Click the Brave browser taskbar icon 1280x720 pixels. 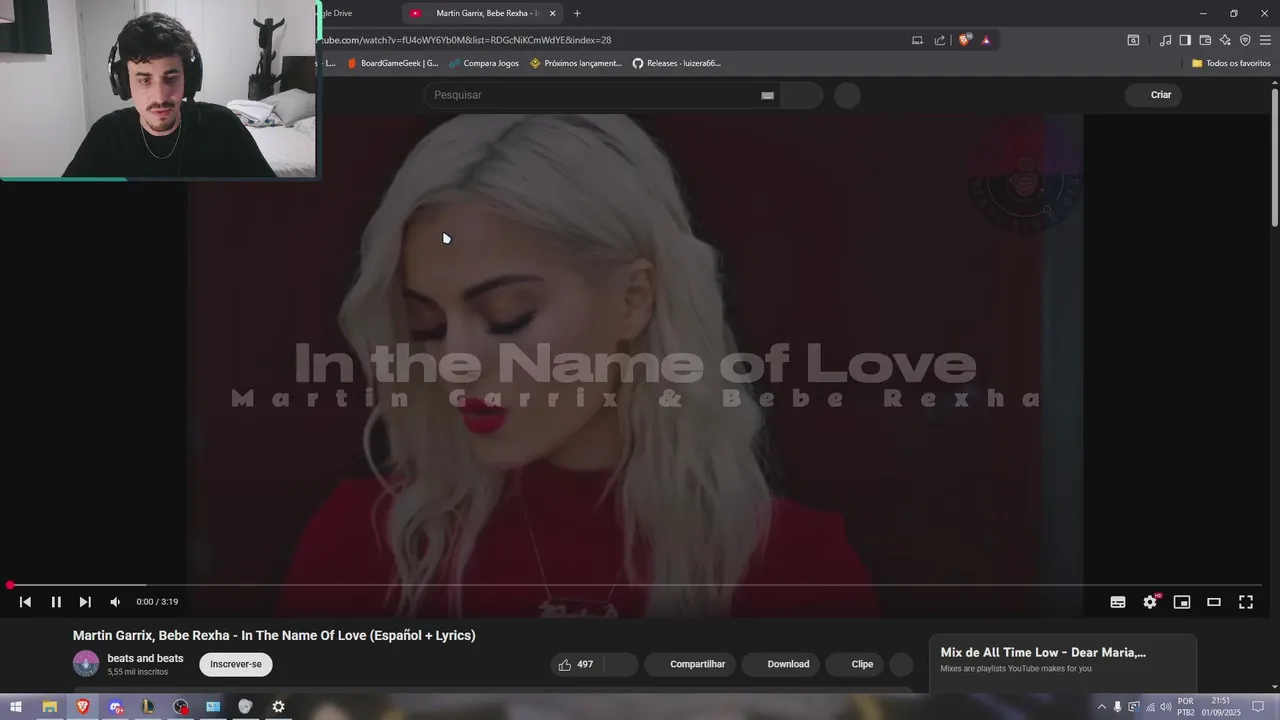[x=83, y=707]
